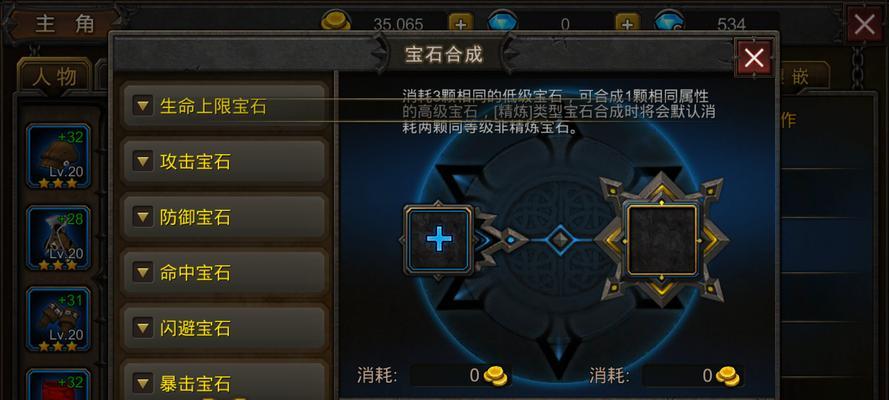Switch to the 镶嵌 tab behind dialog
The height and width of the screenshot is (400, 889).
(801, 77)
